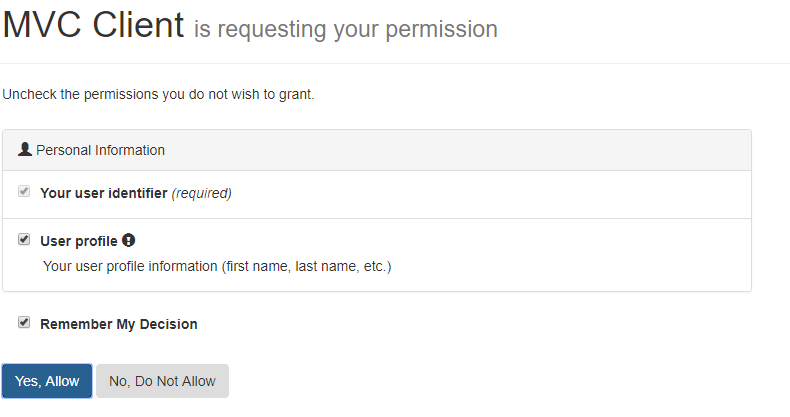Screen dimensions: 790x417
Task: Click the person icon beside Personal Information
Action: (x=25, y=149)
